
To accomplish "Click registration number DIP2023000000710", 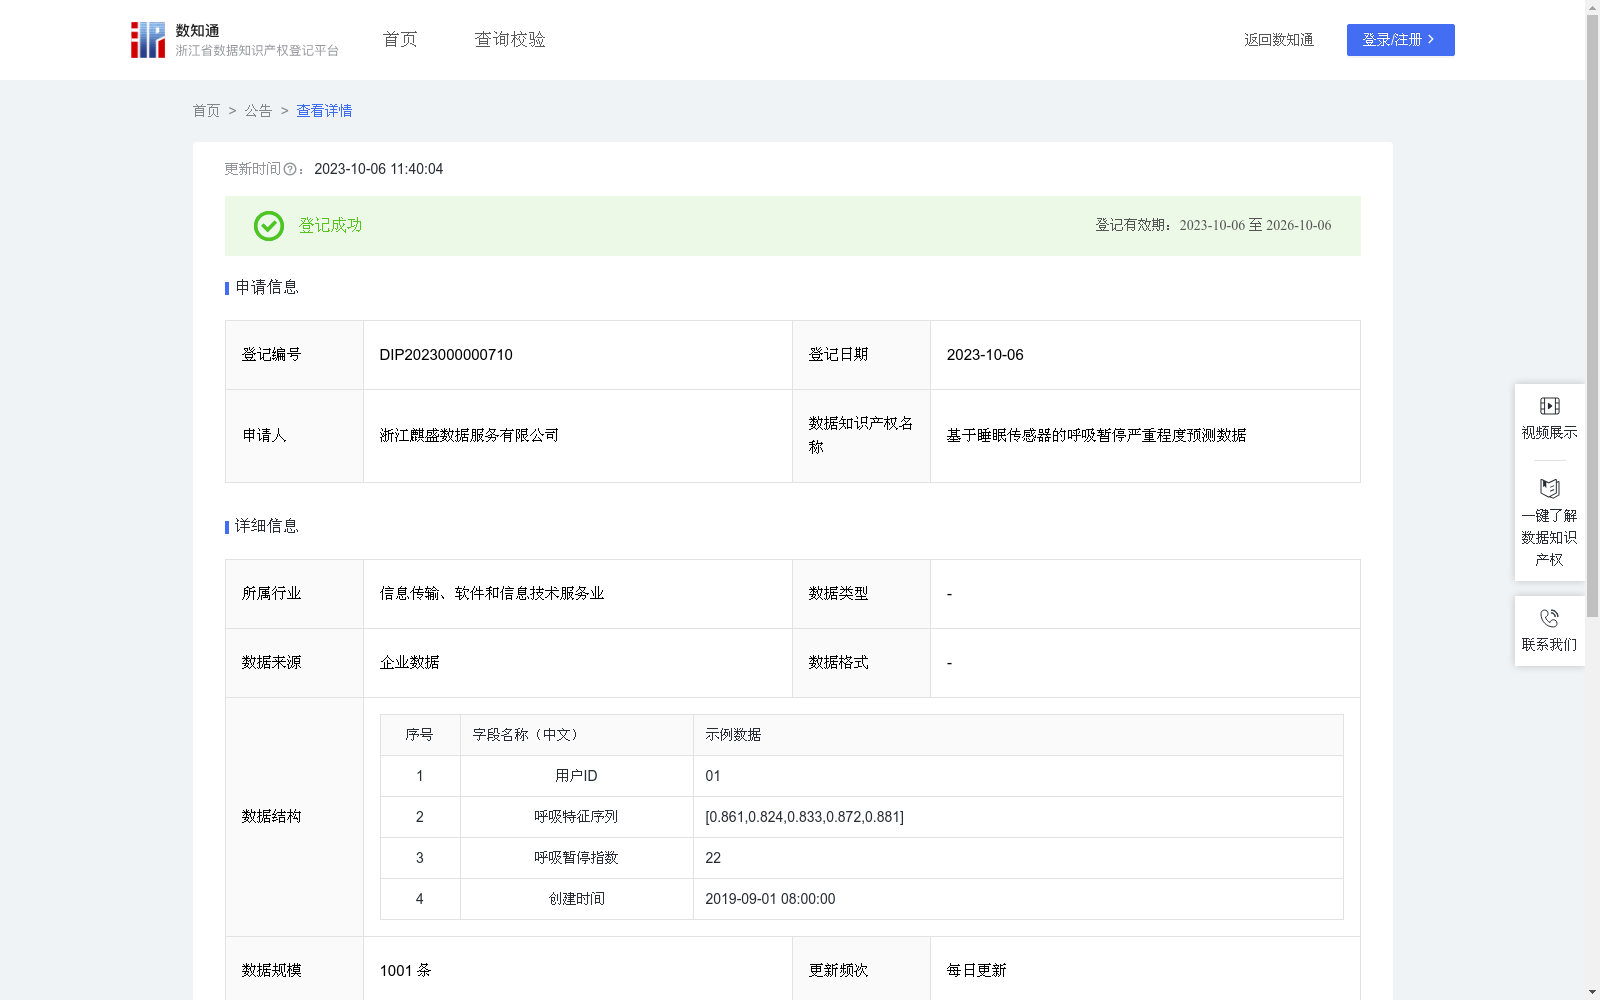I will click(x=446, y=355).
